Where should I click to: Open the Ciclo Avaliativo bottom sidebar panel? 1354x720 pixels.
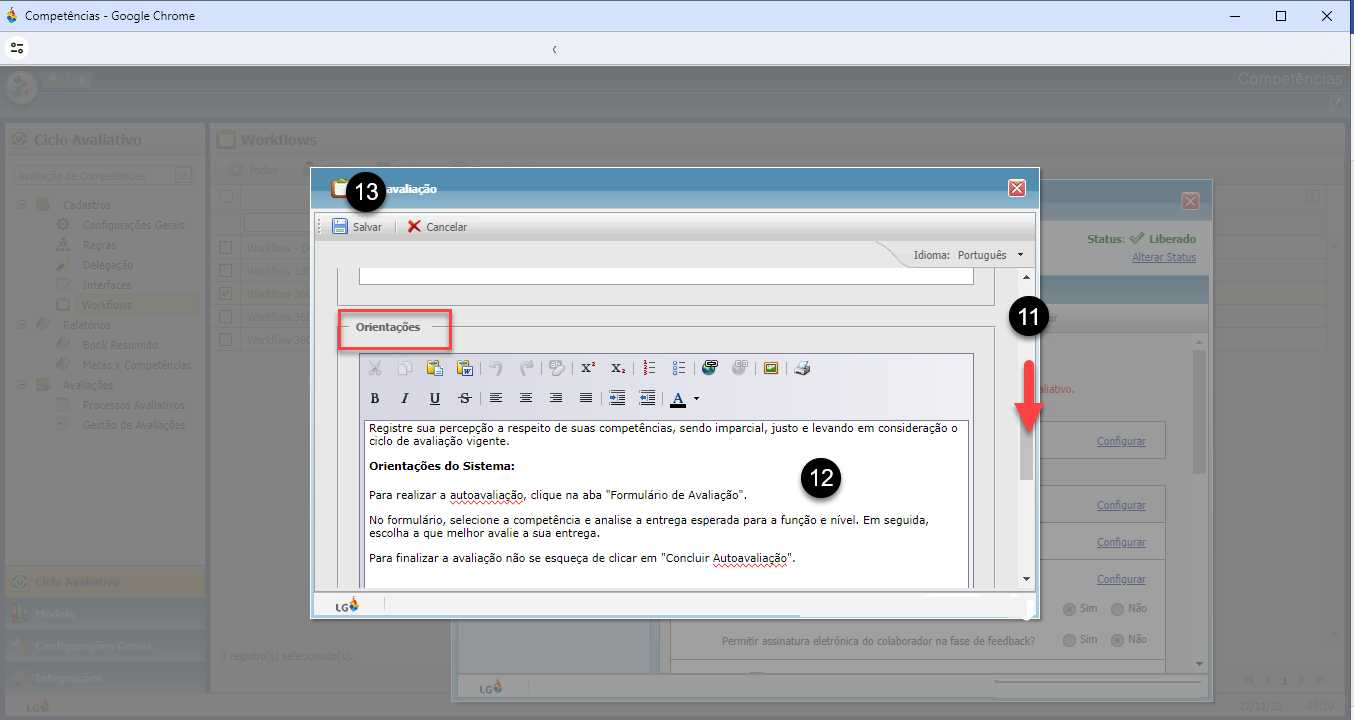pos(105,582)
